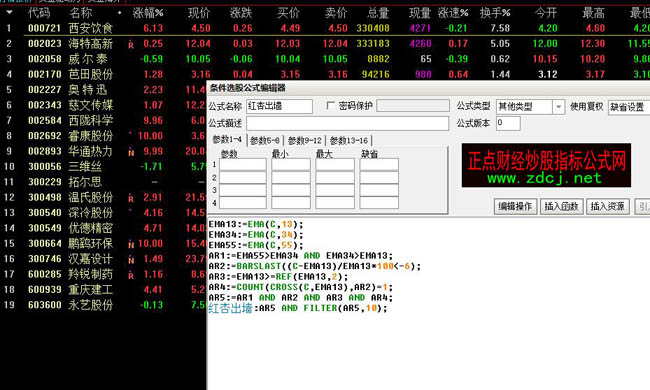Click the R marker beside 温氏股份
This screenshot has width=650, height=390.
click(x=131, y=198)
